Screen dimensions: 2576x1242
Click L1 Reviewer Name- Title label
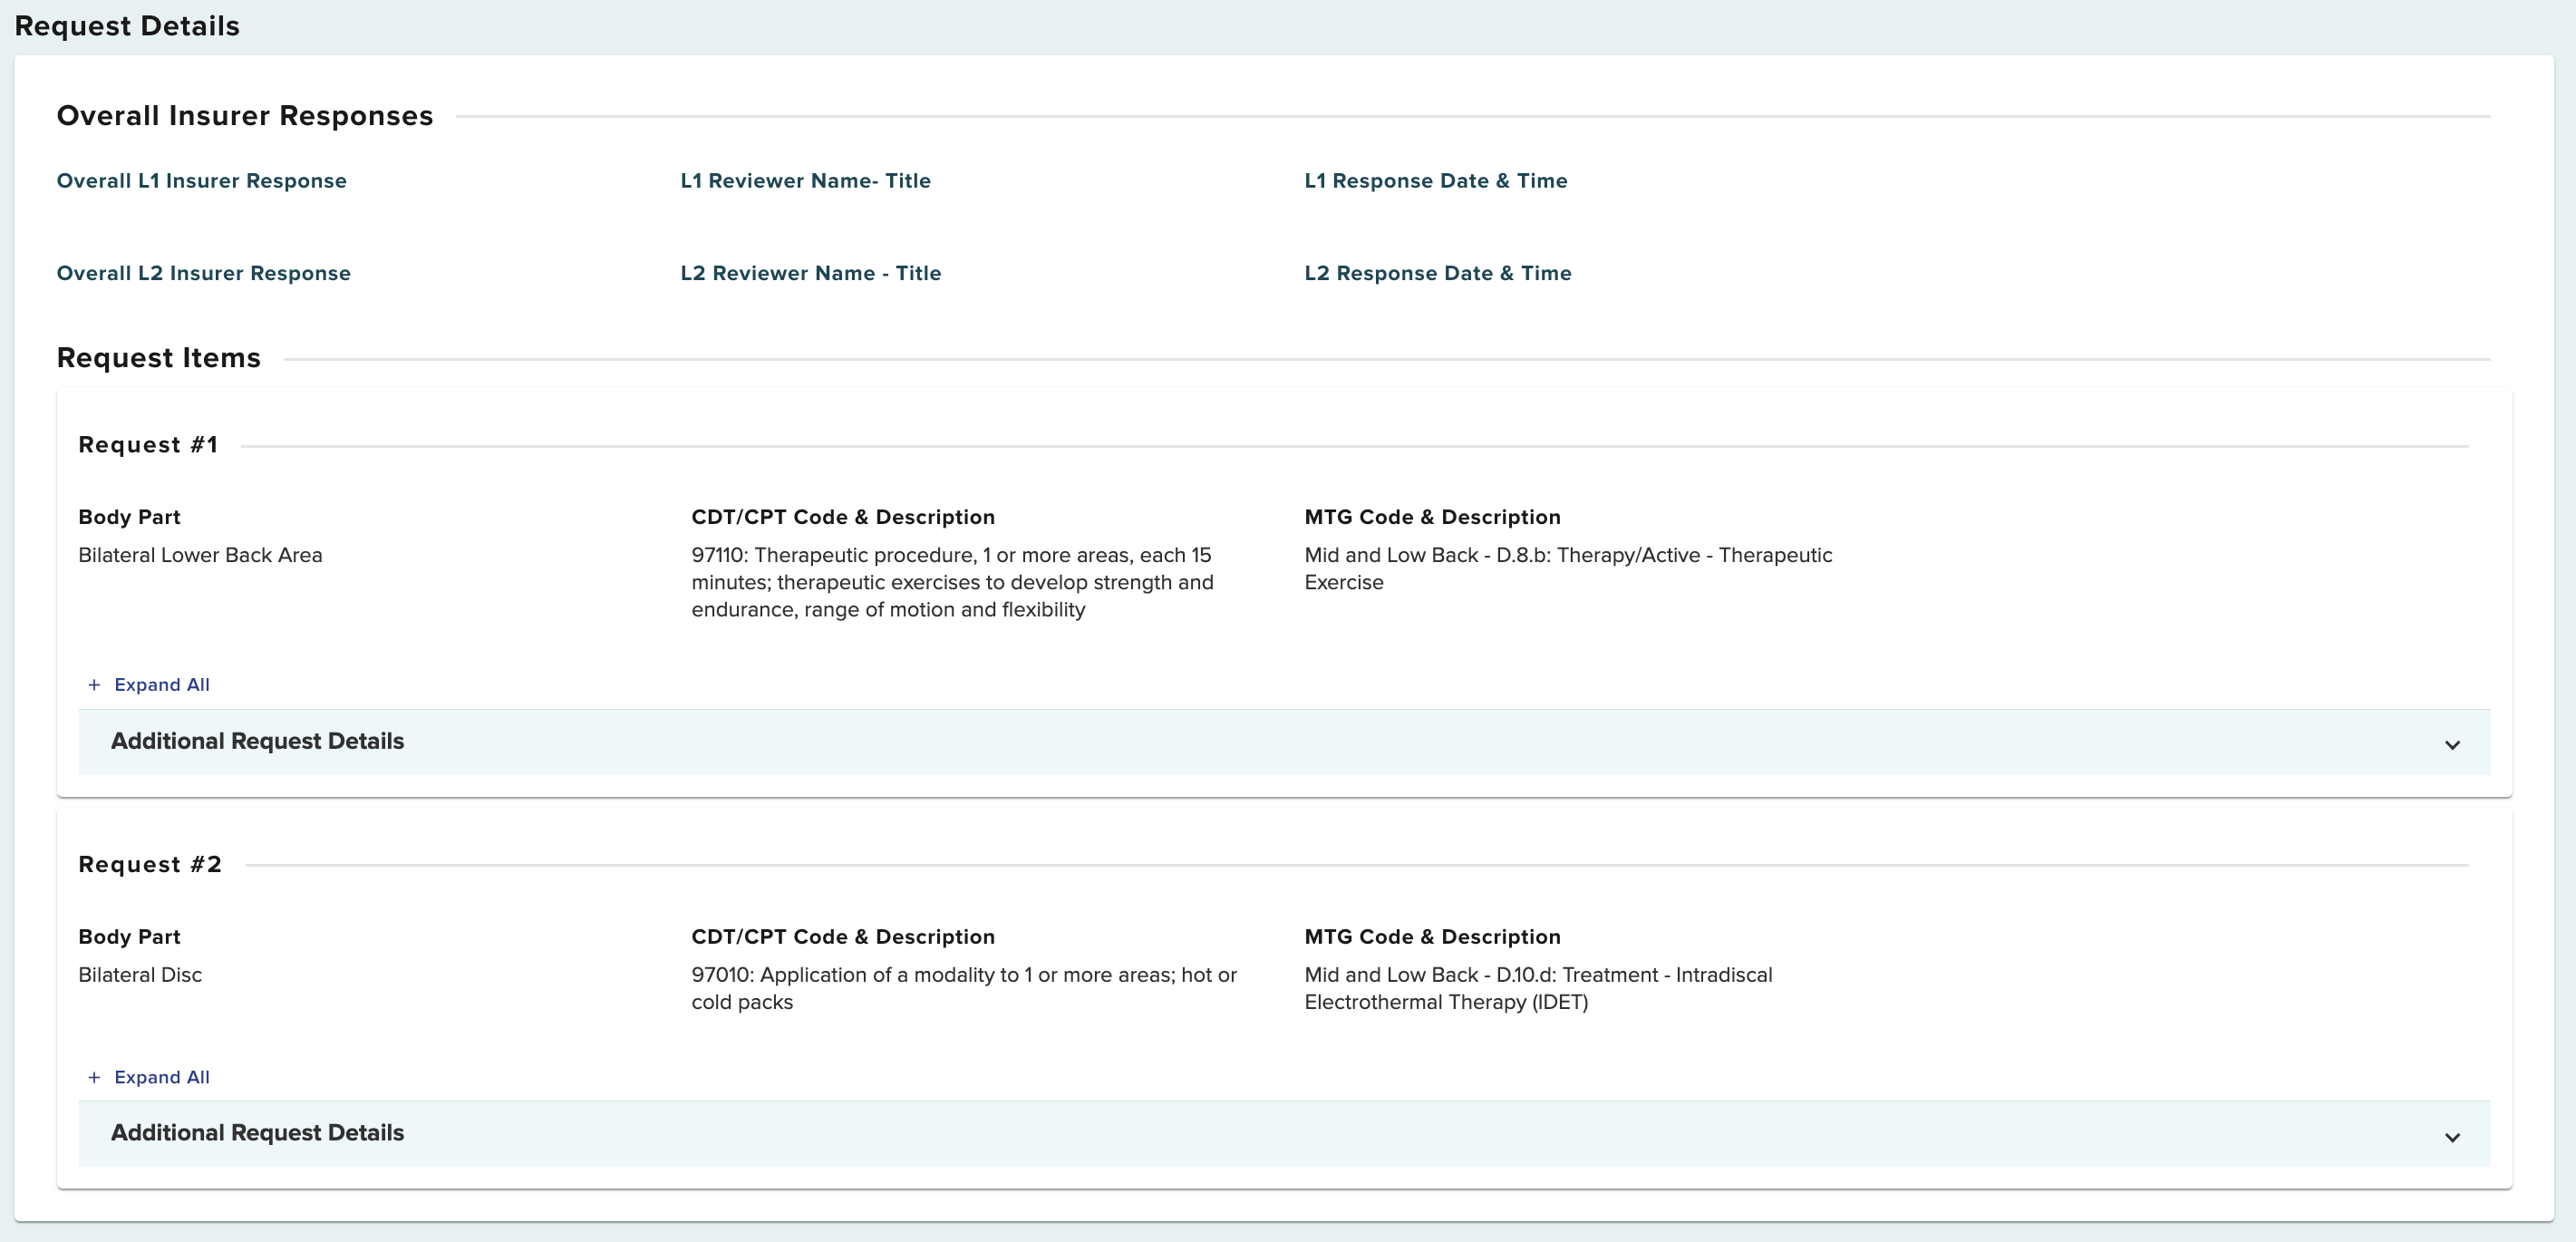(805, 181)
